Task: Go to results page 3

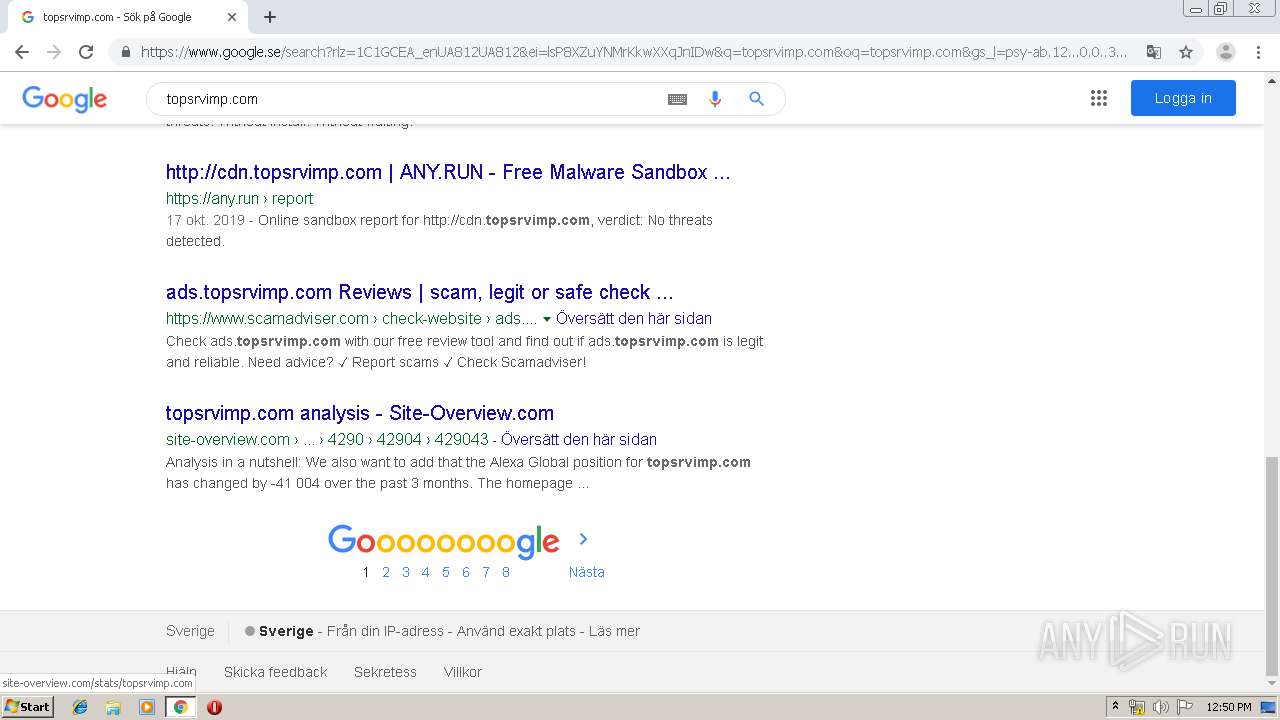Action: click(406, 572)
